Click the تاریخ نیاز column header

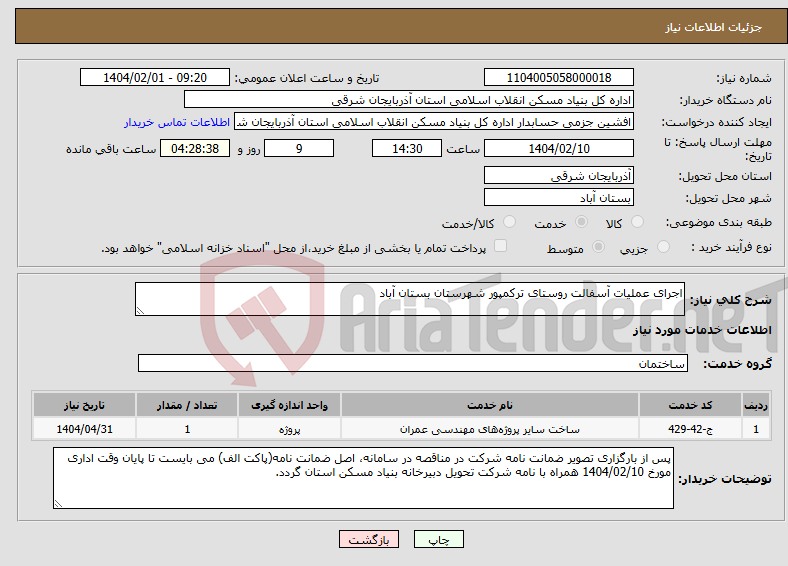(84, 405)
